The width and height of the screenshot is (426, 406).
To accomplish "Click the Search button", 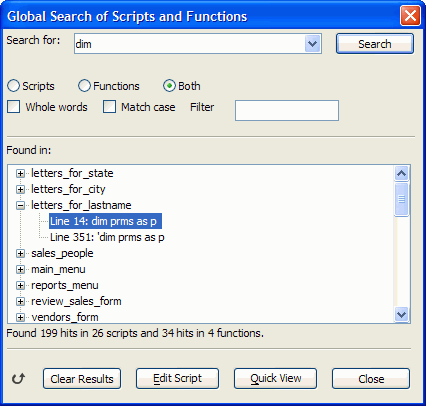I will coord(375,44).
